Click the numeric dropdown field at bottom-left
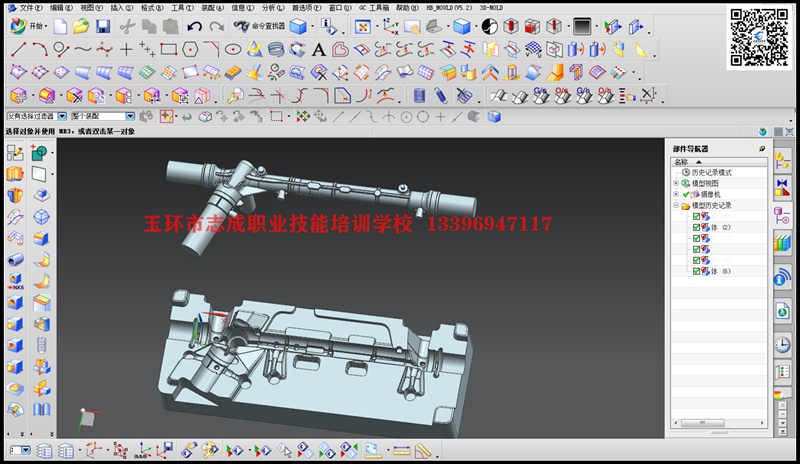 20,450
